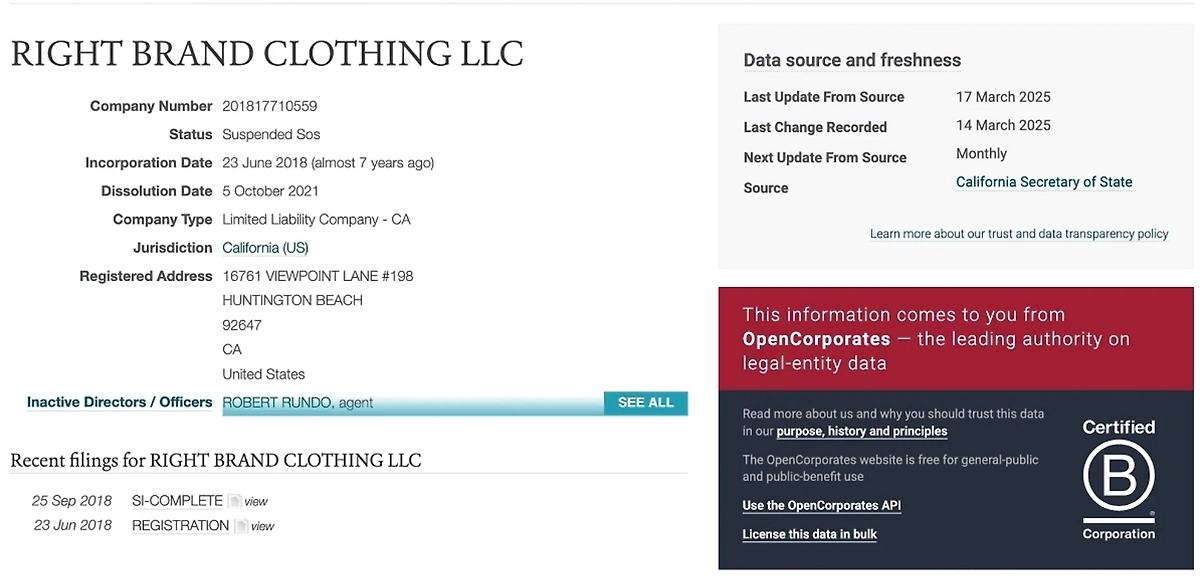This screenshot has width=1200, height=578.
Task: Click the SI-COMPLETE document icon
Action: 234,501
